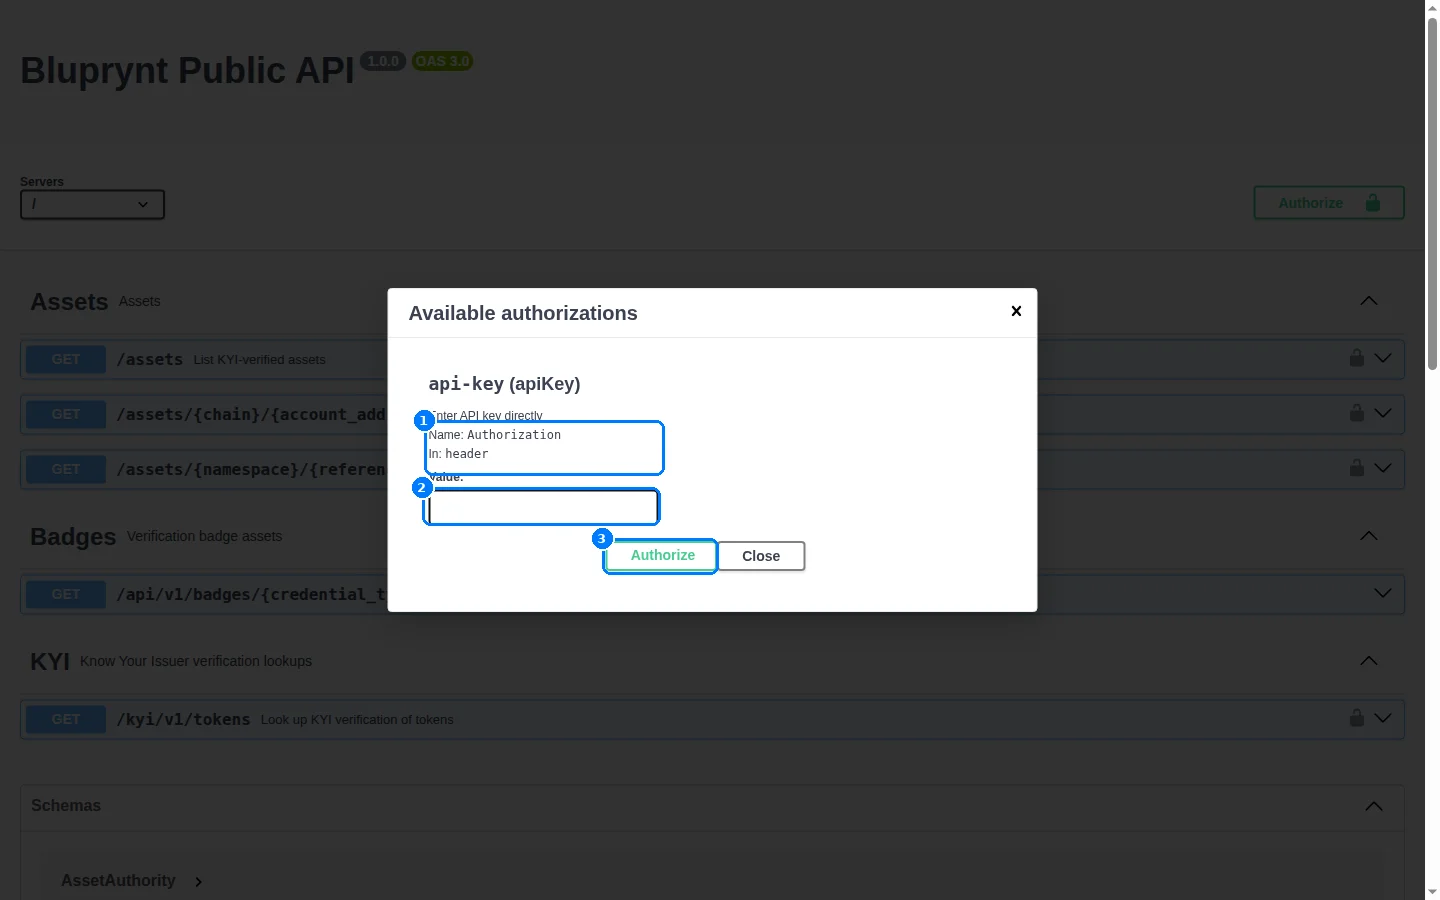The image size is (1440, 900).
Task: Click the top-right Authorize lock button
Action: tap(1329, 203)
